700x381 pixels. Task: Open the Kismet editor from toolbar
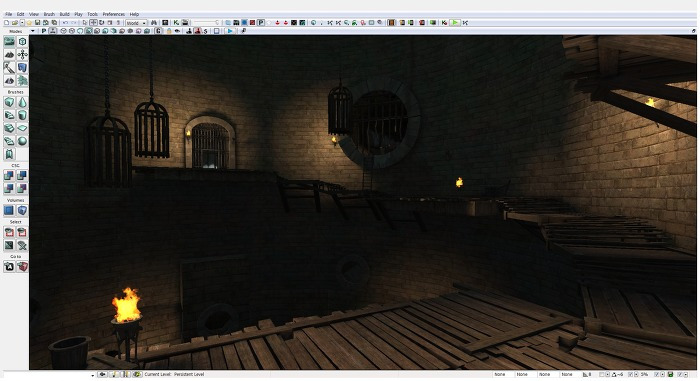(x=176, y=23)
